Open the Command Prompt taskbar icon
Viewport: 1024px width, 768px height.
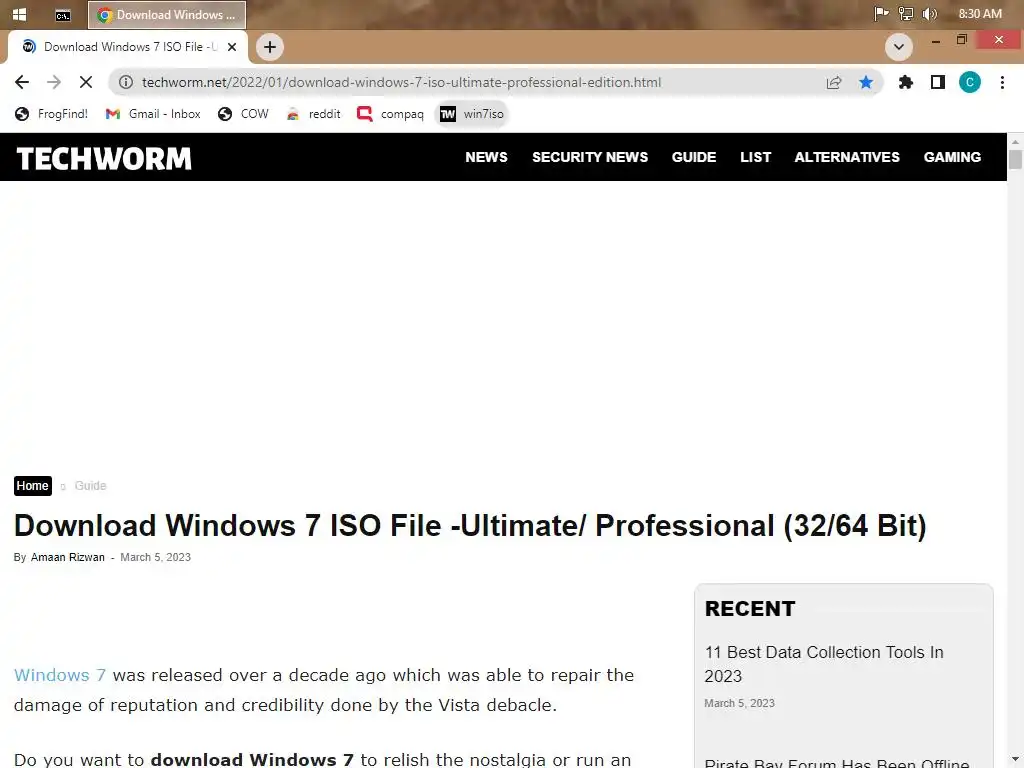[63, 15]
